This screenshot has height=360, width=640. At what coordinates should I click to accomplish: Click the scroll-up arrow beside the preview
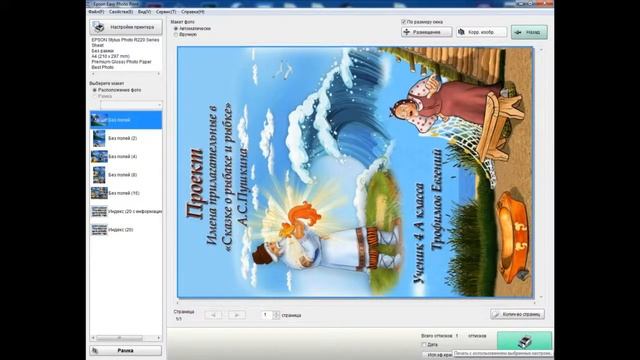(541, 50)
